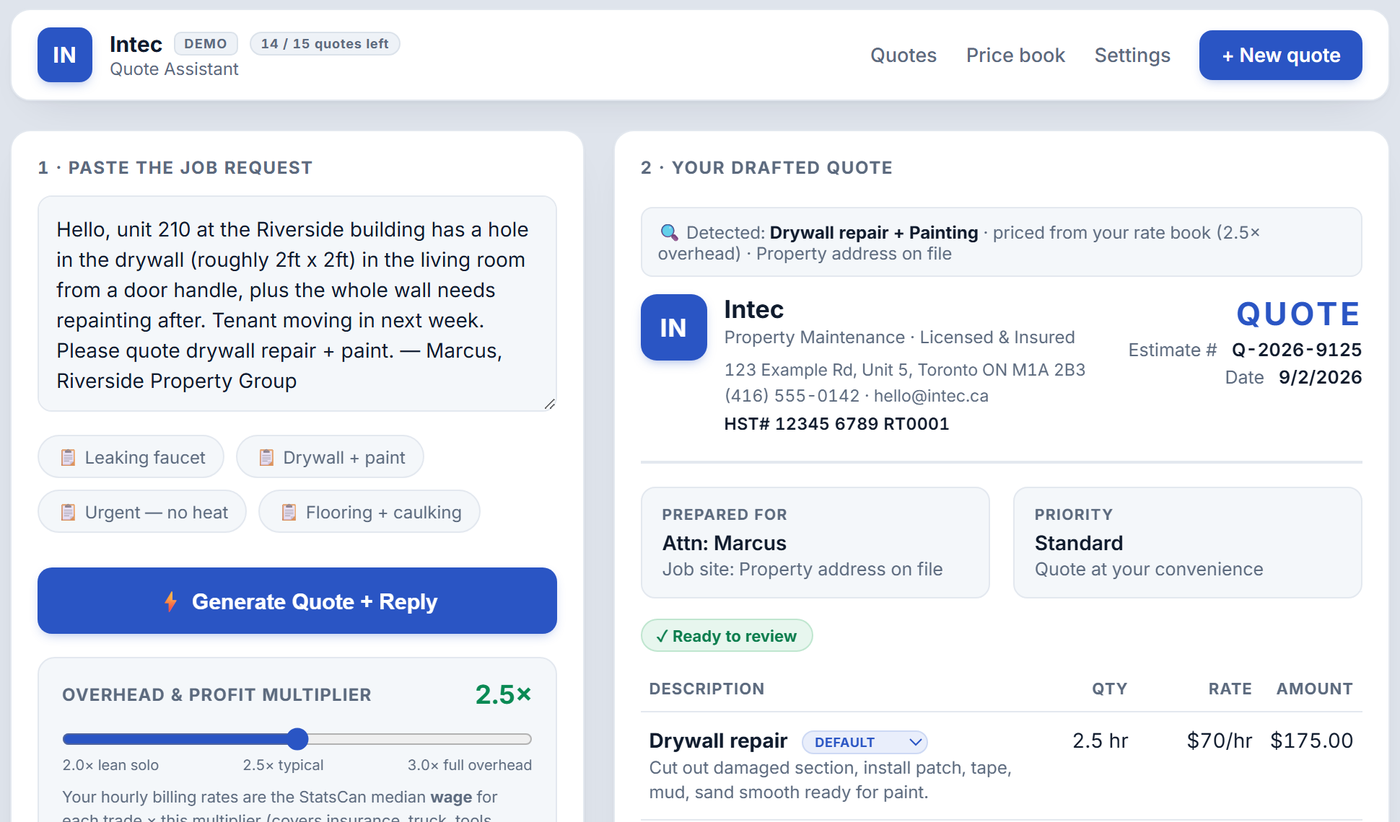Open the Price book page
1400x822 pixels.
[1015, 55]
